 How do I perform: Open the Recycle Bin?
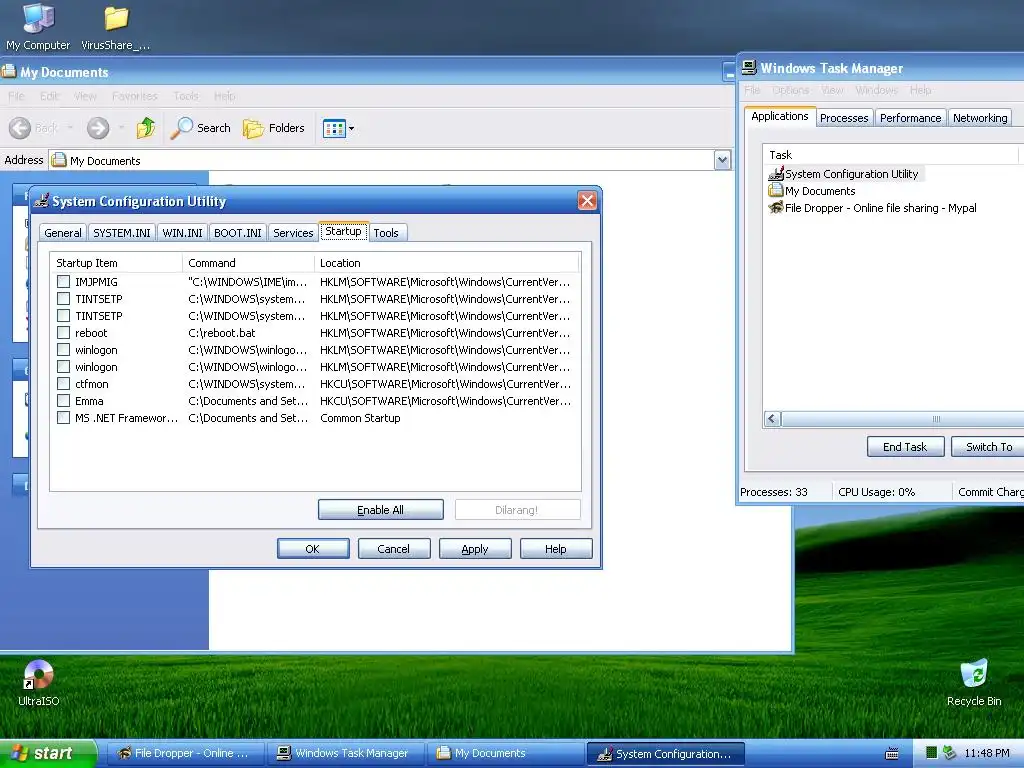coord(974,682)
